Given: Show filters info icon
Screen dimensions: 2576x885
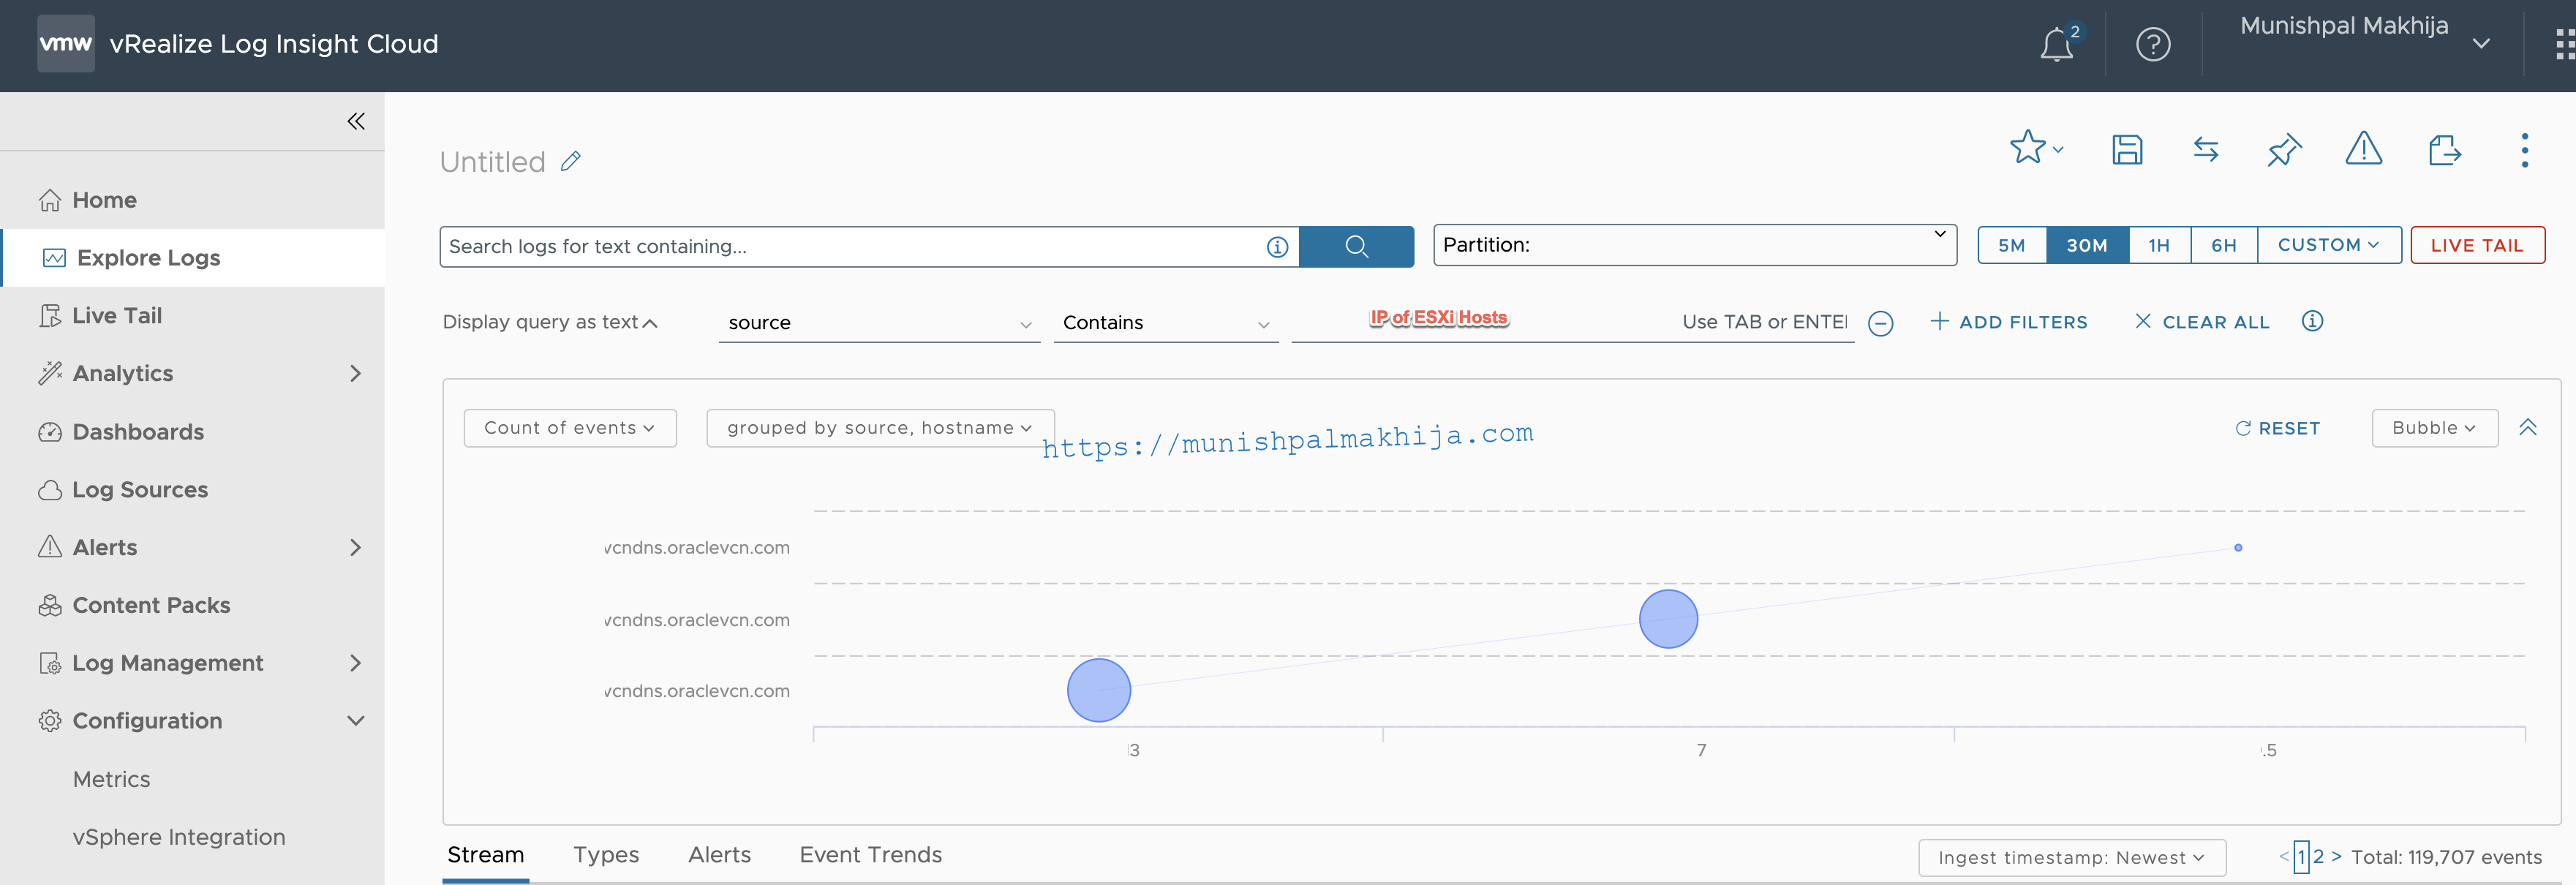Looking at the screenshot, I should [x=2312, y=321].
